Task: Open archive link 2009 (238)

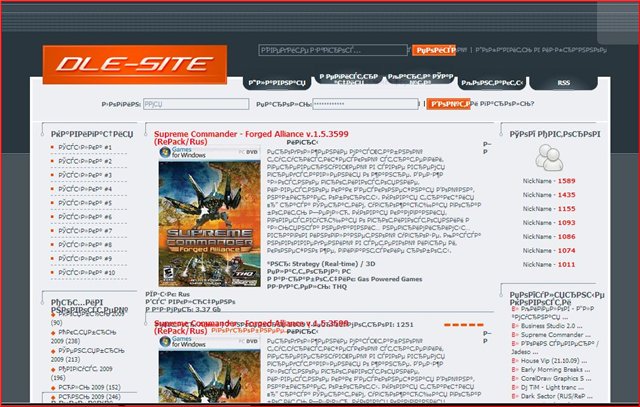Action: pyautogui.click(x=84, y=337)
